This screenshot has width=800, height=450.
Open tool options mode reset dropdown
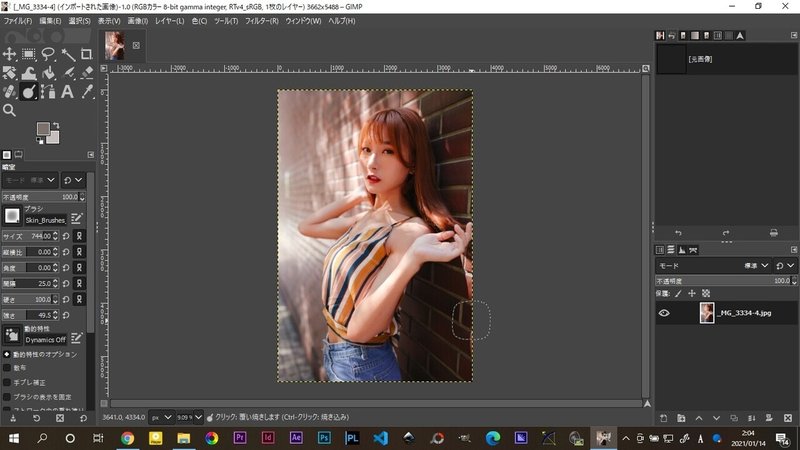(72, 180)
